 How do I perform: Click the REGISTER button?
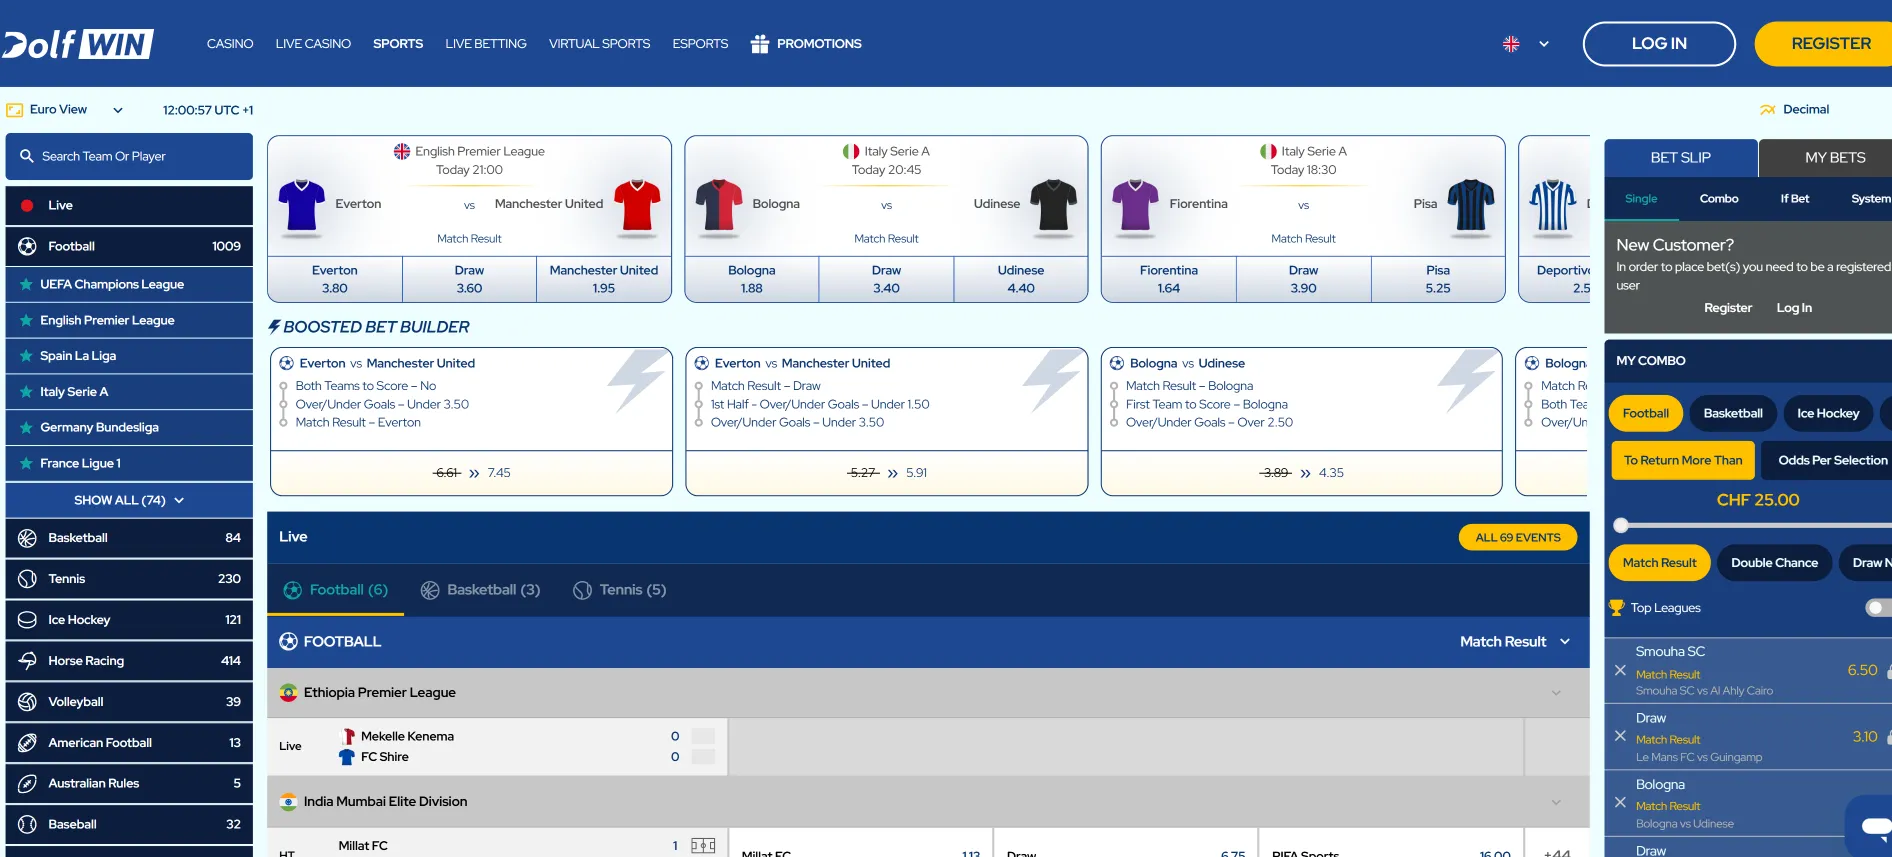[x=1826, y=44]
